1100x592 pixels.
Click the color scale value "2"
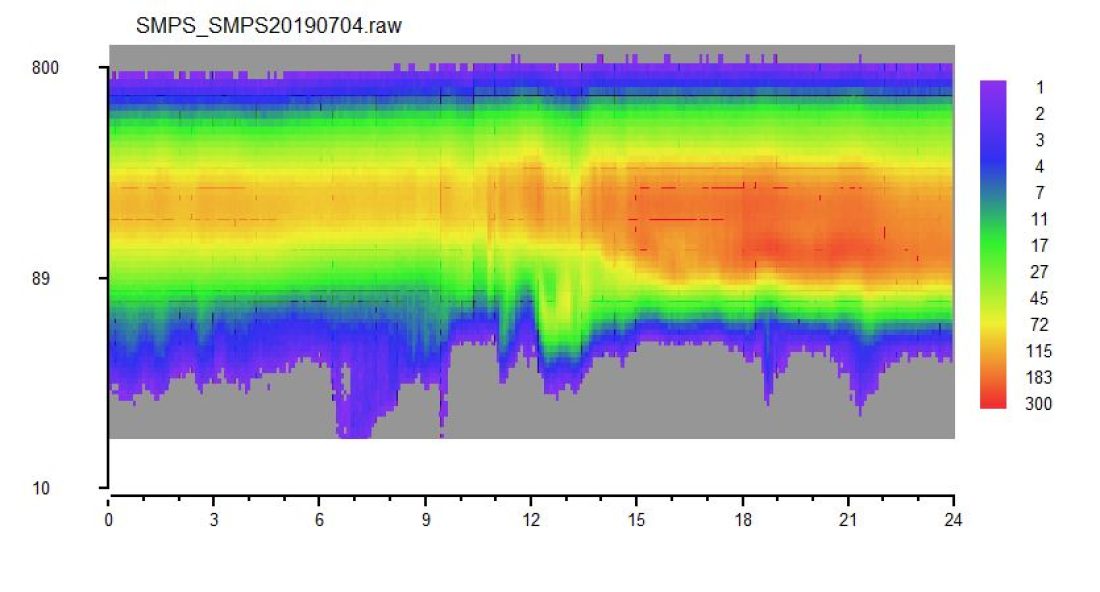pos(1040,114)
